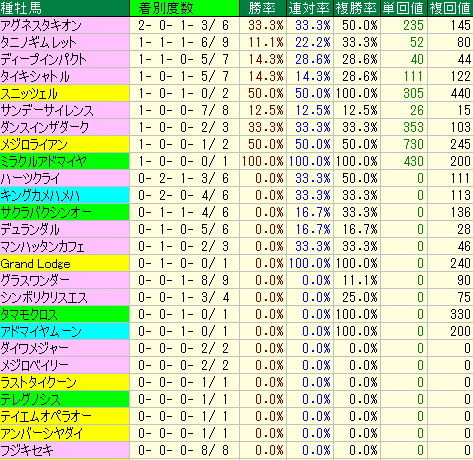Click 複回値 113 for キングカメハメハ
This screenshot has width=473, height=460.
point(461,195)
